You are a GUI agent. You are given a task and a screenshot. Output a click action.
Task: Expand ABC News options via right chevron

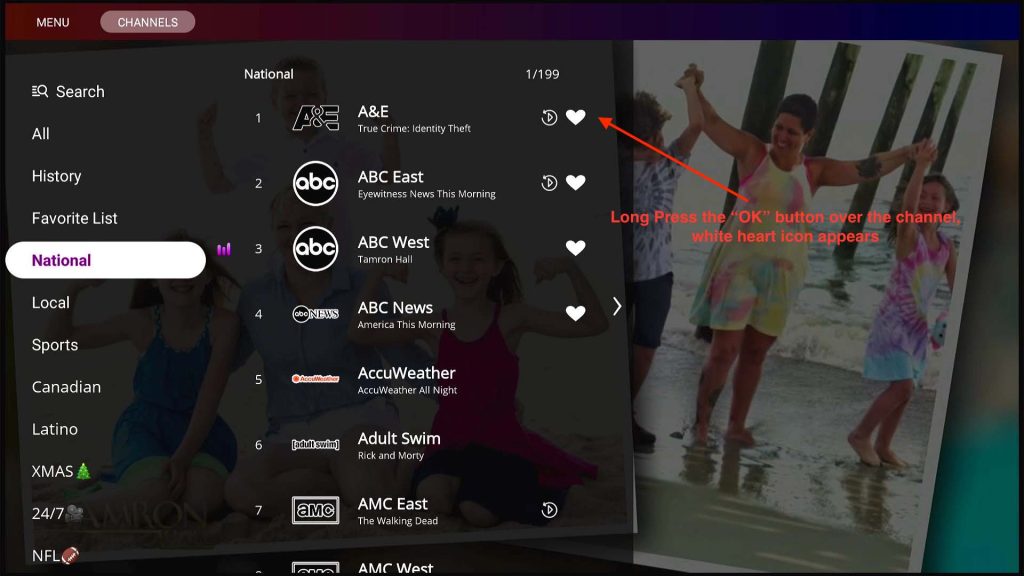pyautogui.click(x=616, y=308)
